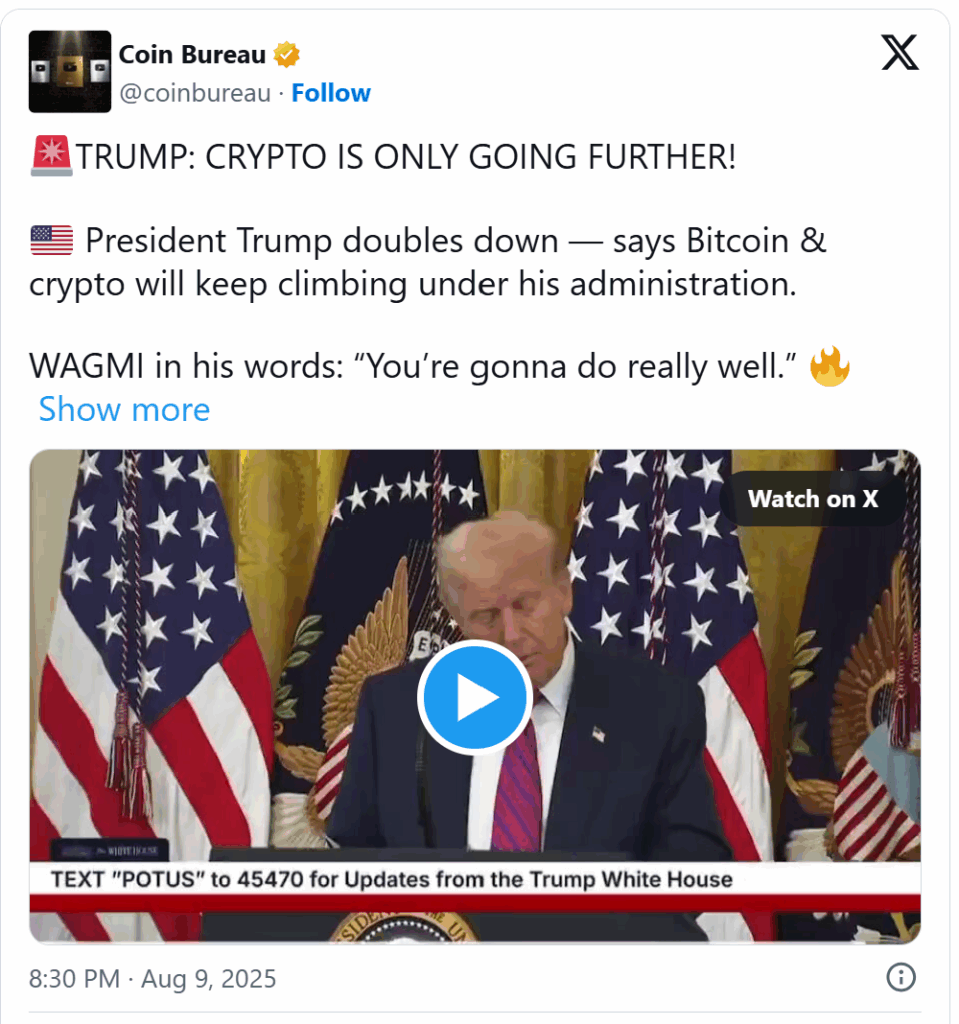Open the Coin Bureau profile avatar
Viewport: 959px width, 1024px height.
tap(70, 71)
